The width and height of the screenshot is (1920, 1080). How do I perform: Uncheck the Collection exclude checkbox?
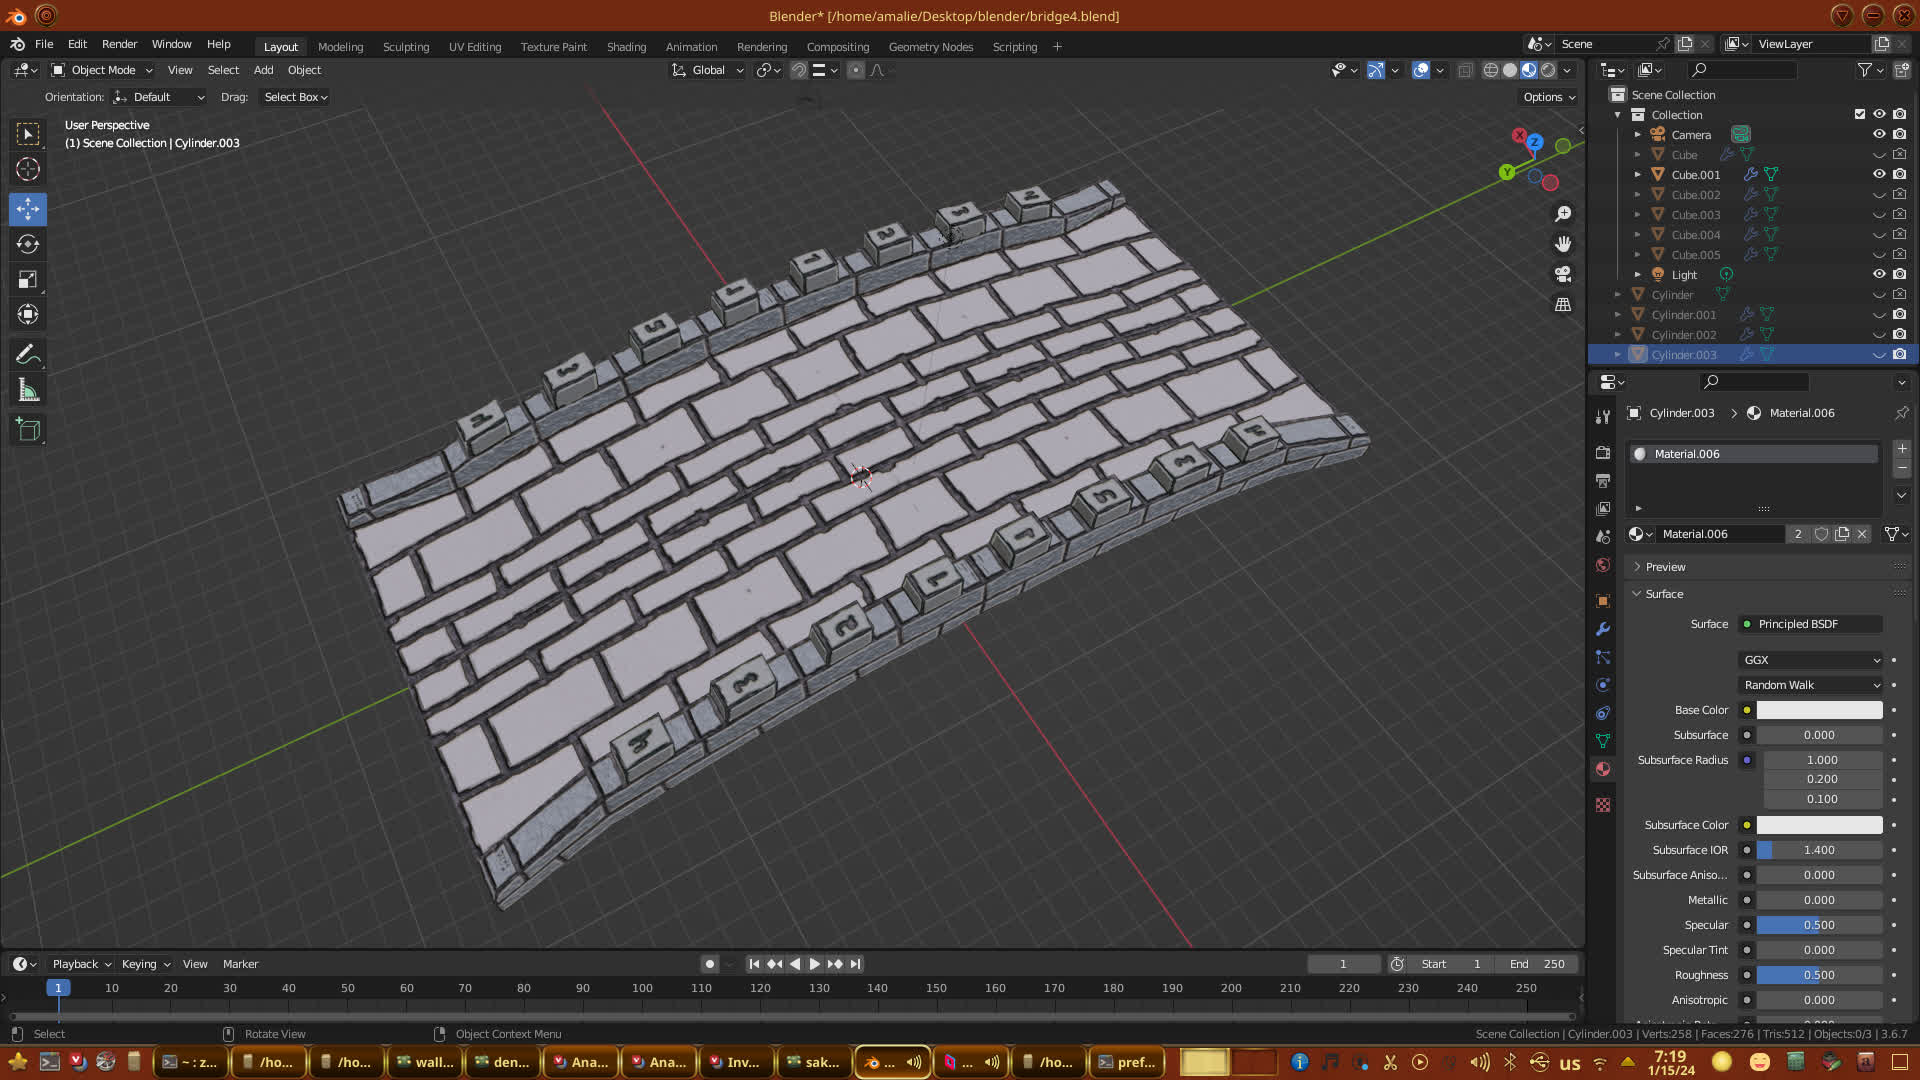tap(1860, 114)
